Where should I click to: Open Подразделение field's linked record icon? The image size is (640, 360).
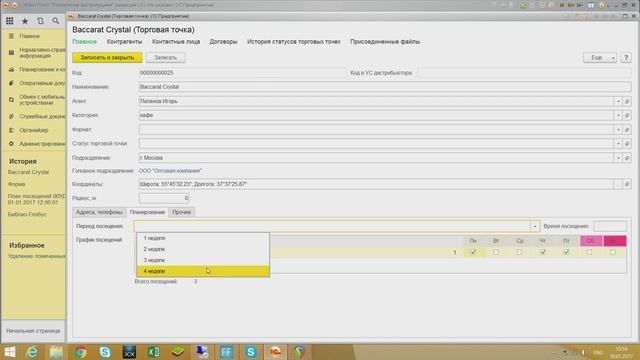pos(627,158)
